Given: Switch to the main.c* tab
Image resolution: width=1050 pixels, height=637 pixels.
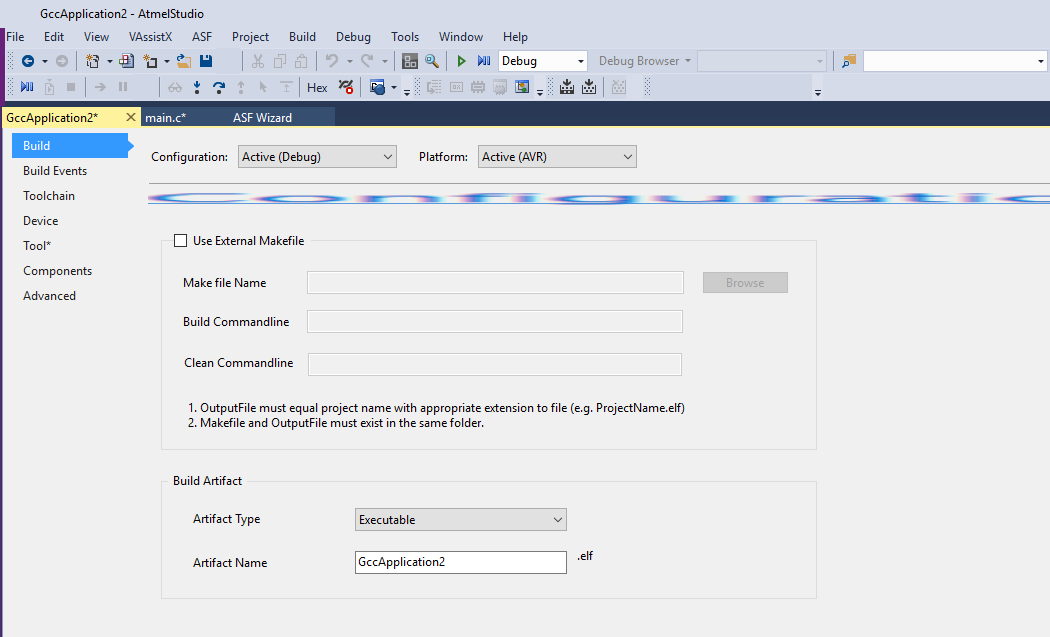Looking at the screenshot, I should pyautogui.click(x=165, y=118).
